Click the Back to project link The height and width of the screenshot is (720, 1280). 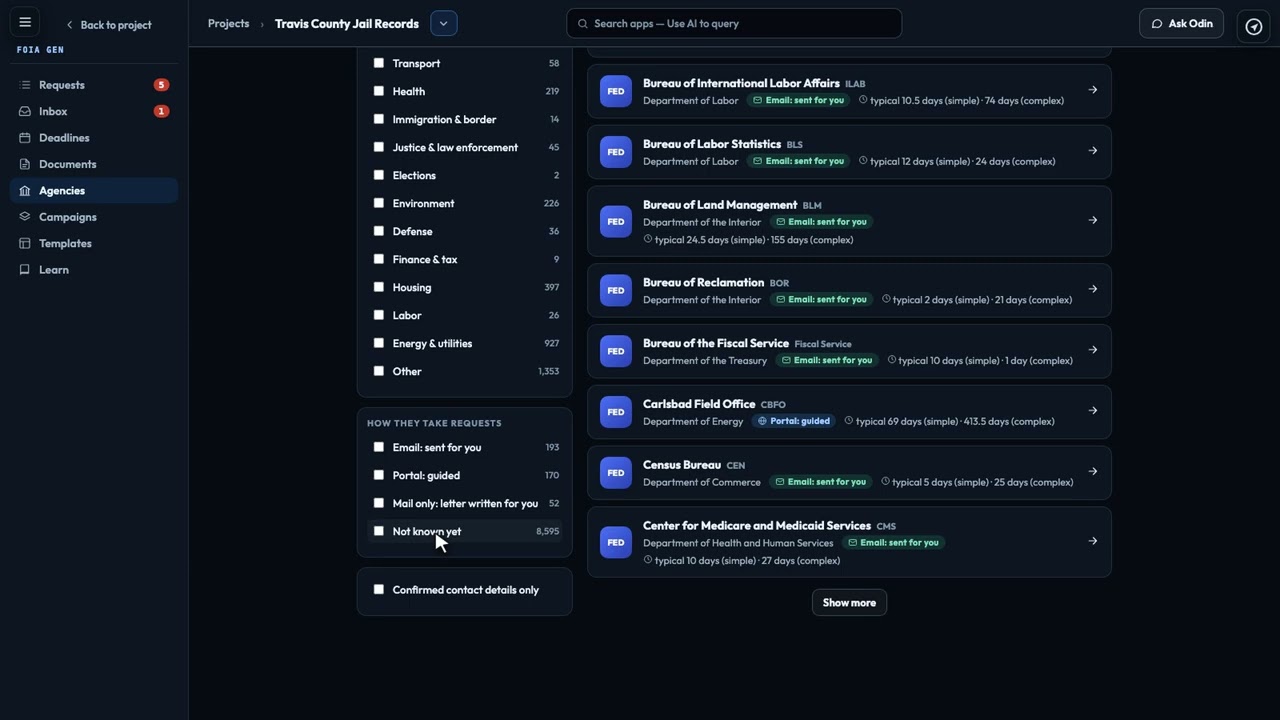click(108, 25)
